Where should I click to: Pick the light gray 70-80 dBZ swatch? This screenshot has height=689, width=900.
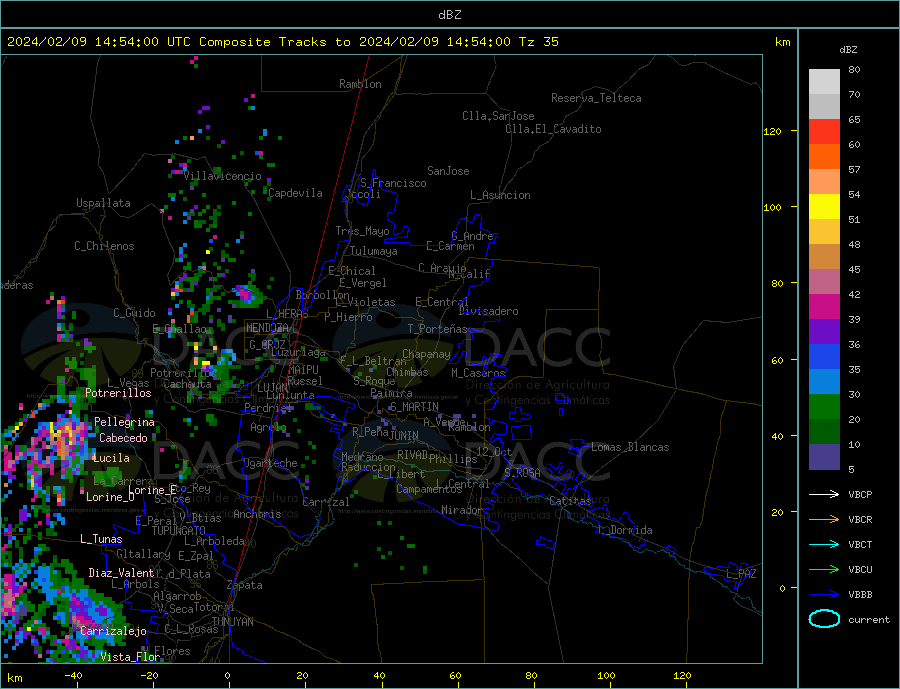(824, 82)
